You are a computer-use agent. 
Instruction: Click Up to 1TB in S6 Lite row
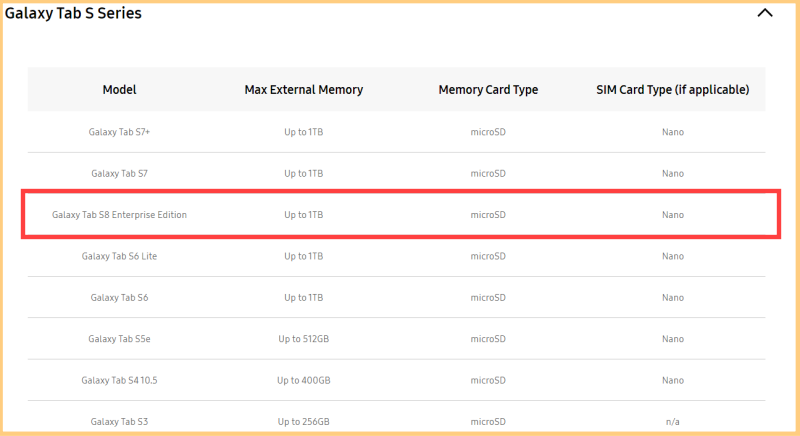pos(304,256)
